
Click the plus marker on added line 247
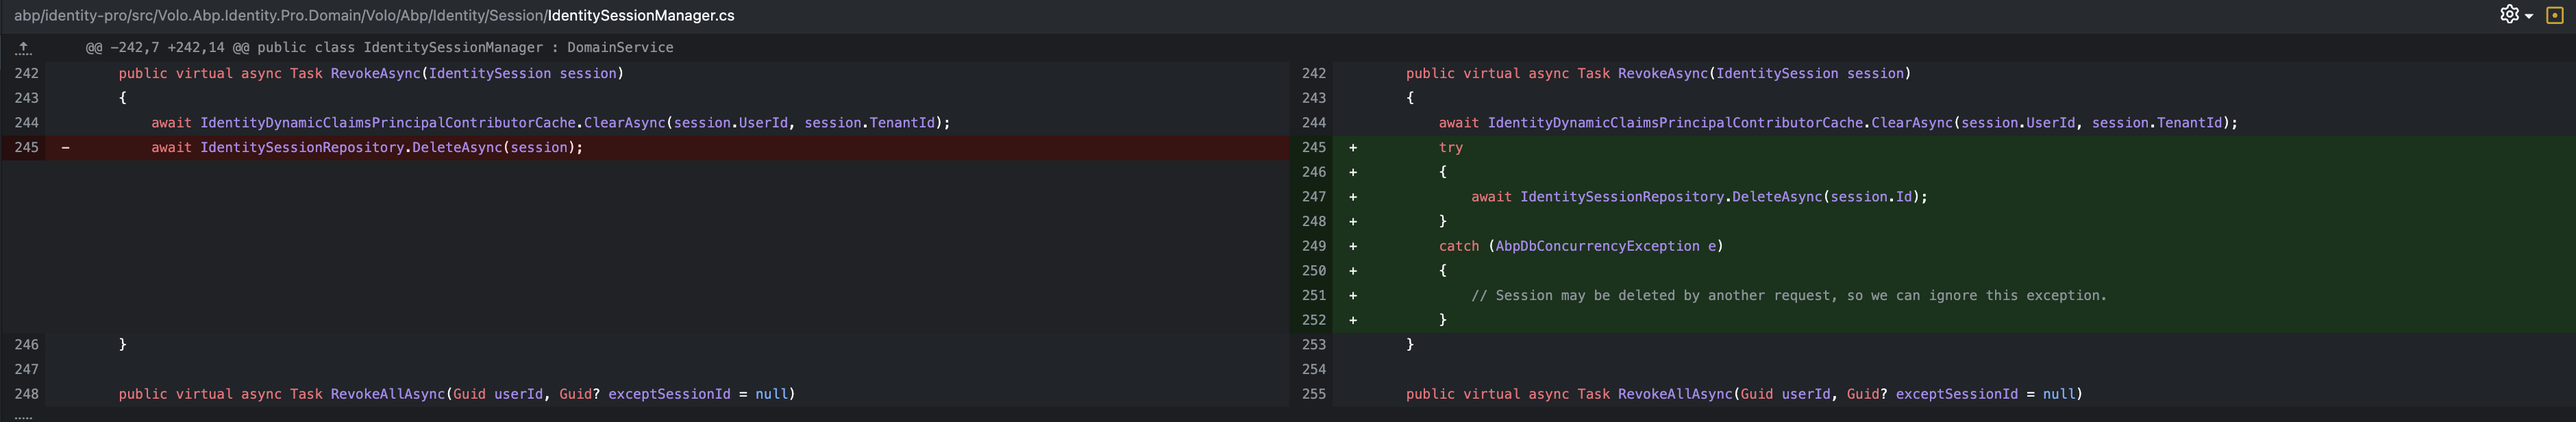pyautogui.click(x=1353, y=197)
